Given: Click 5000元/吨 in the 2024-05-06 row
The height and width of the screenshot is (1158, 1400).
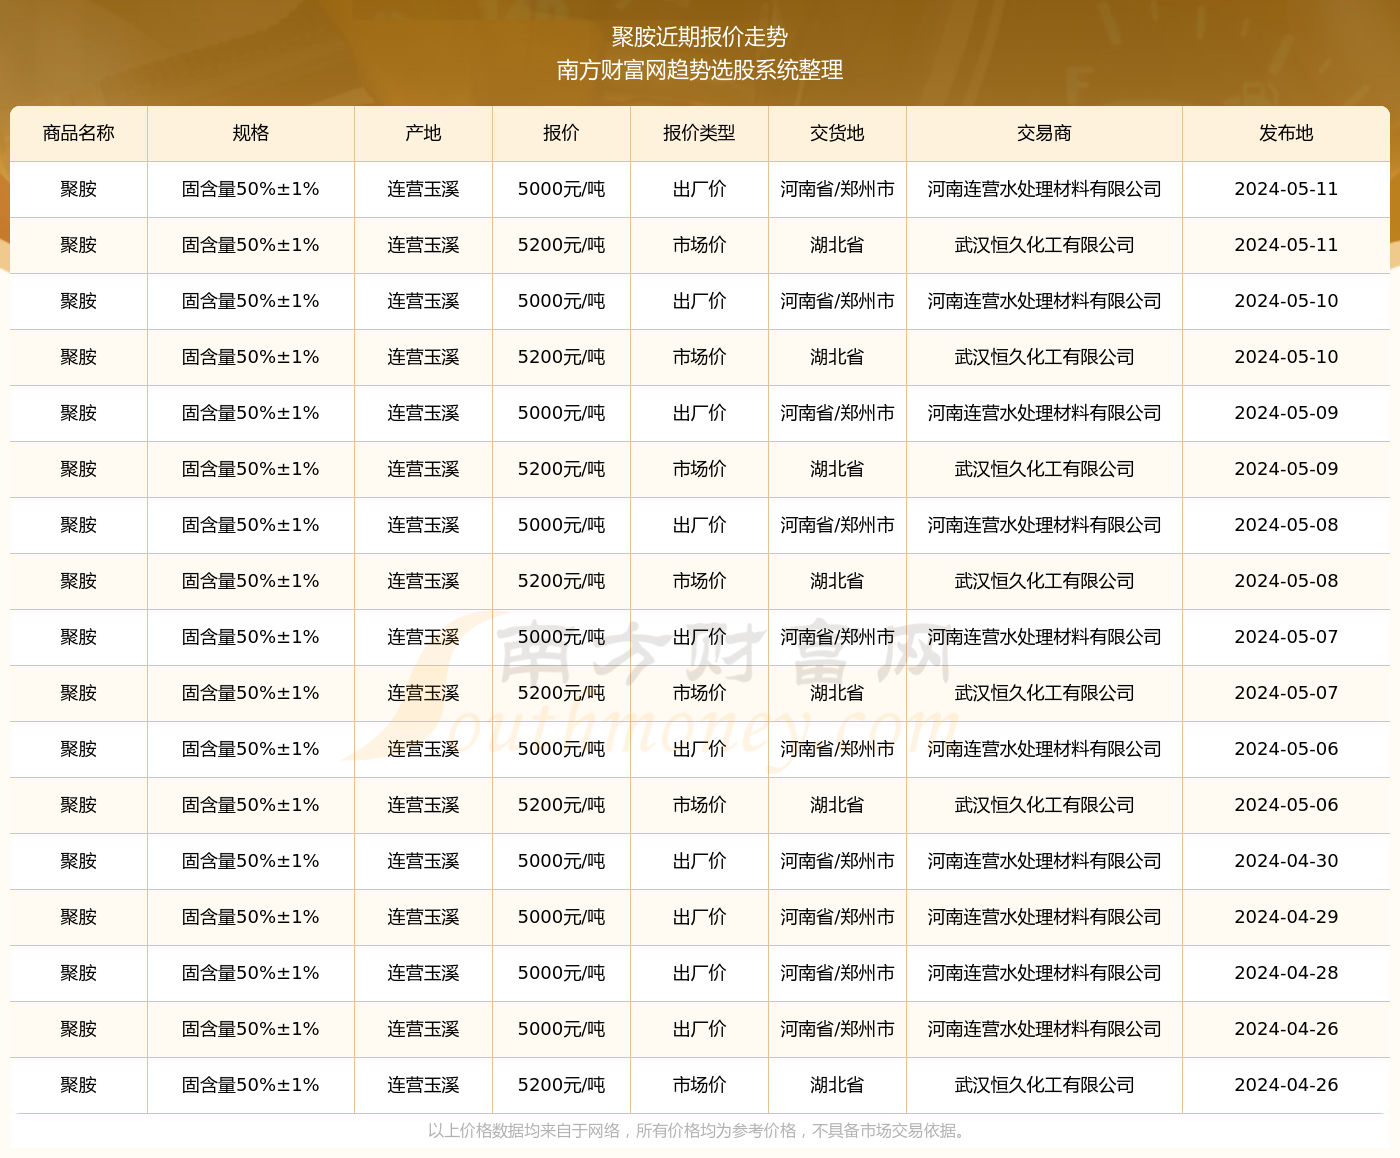Looking at the screenshot, I should click(561, 749).
